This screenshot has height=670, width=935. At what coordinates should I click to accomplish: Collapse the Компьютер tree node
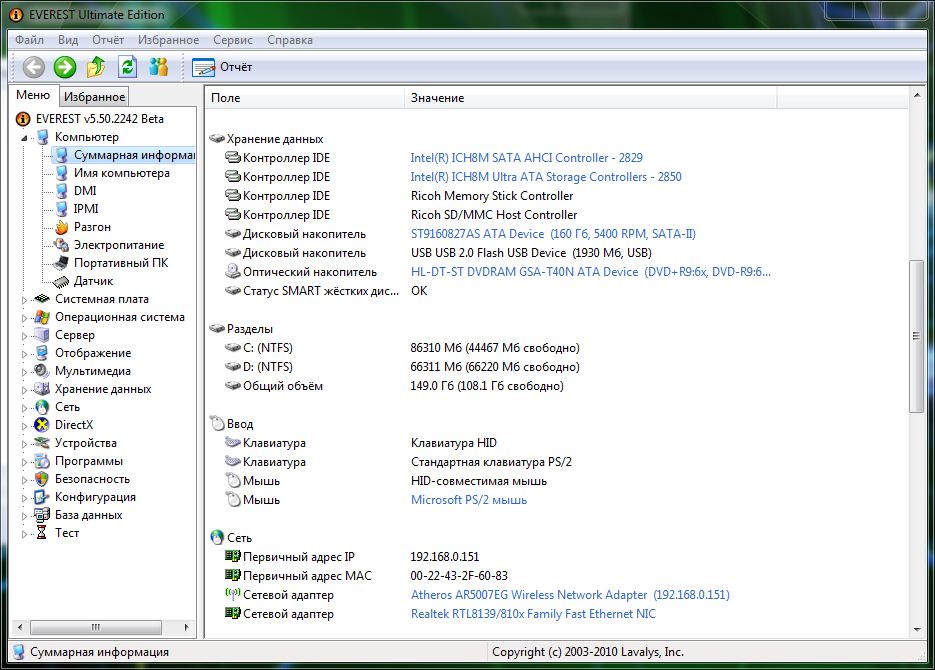24,138
